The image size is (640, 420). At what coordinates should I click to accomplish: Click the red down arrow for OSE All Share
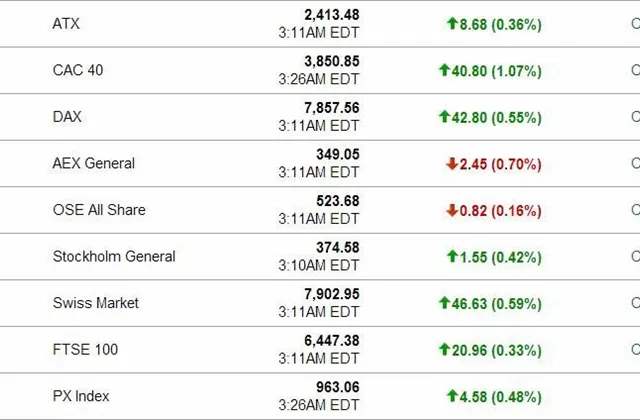click(453, 210)
